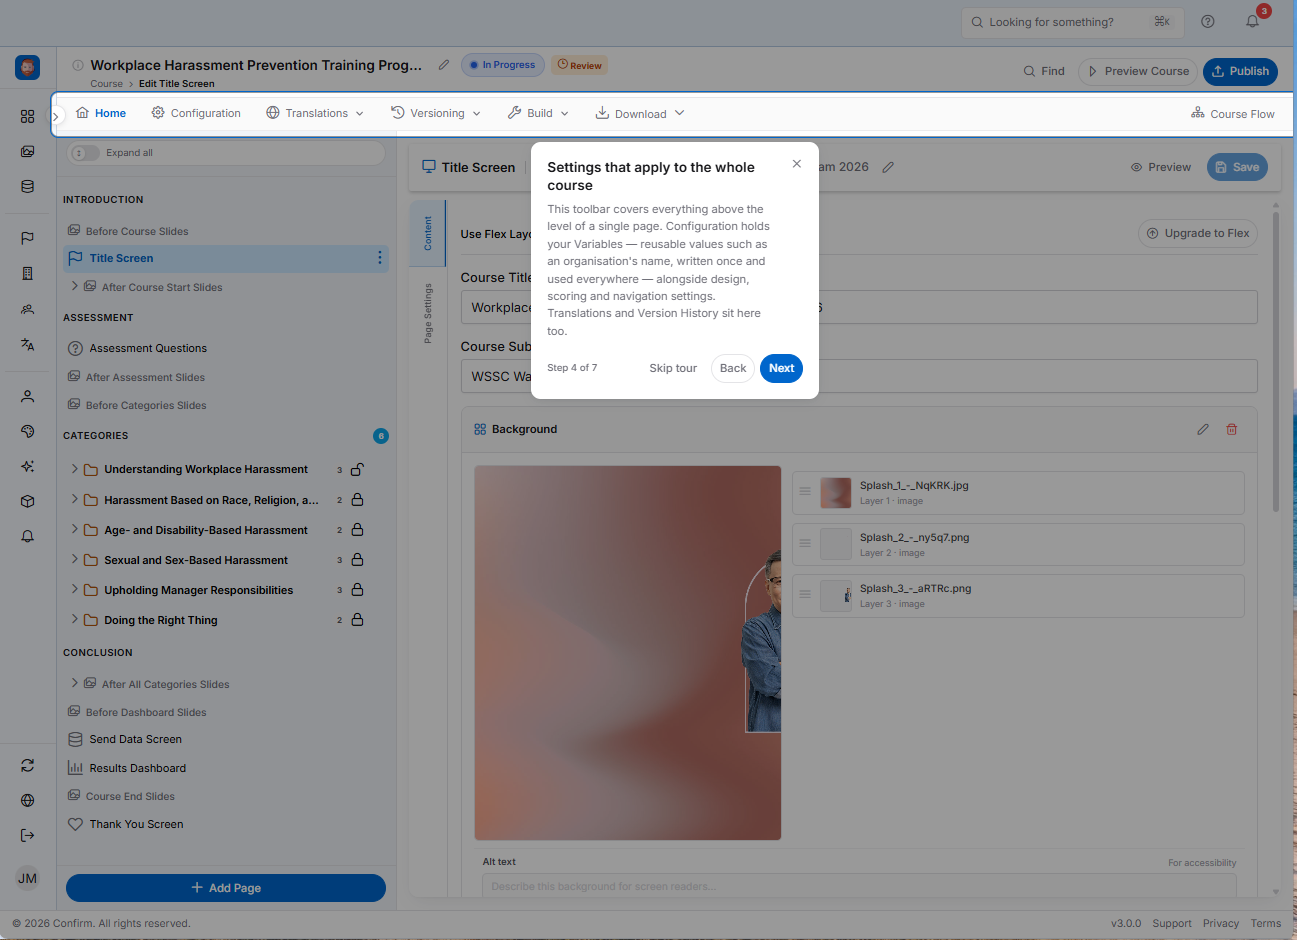Image resolution: width=1297 pixels, height=940 pixels.
Task: Delete the Background with the trash icon
Action: (1232, 429)
